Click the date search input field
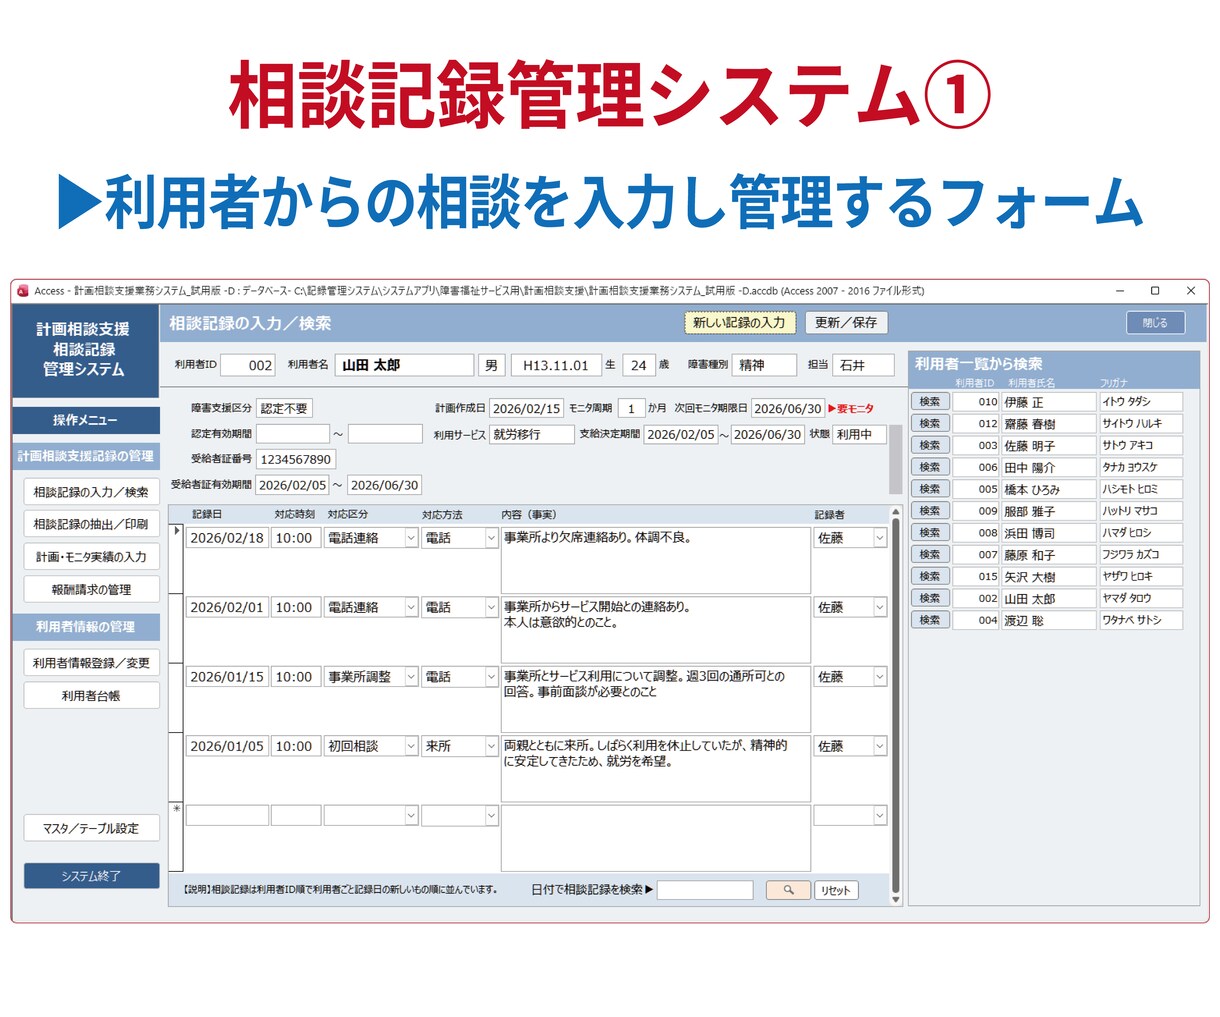Viewport: 1220px width, 1017px height. click(x=705, y=890)
